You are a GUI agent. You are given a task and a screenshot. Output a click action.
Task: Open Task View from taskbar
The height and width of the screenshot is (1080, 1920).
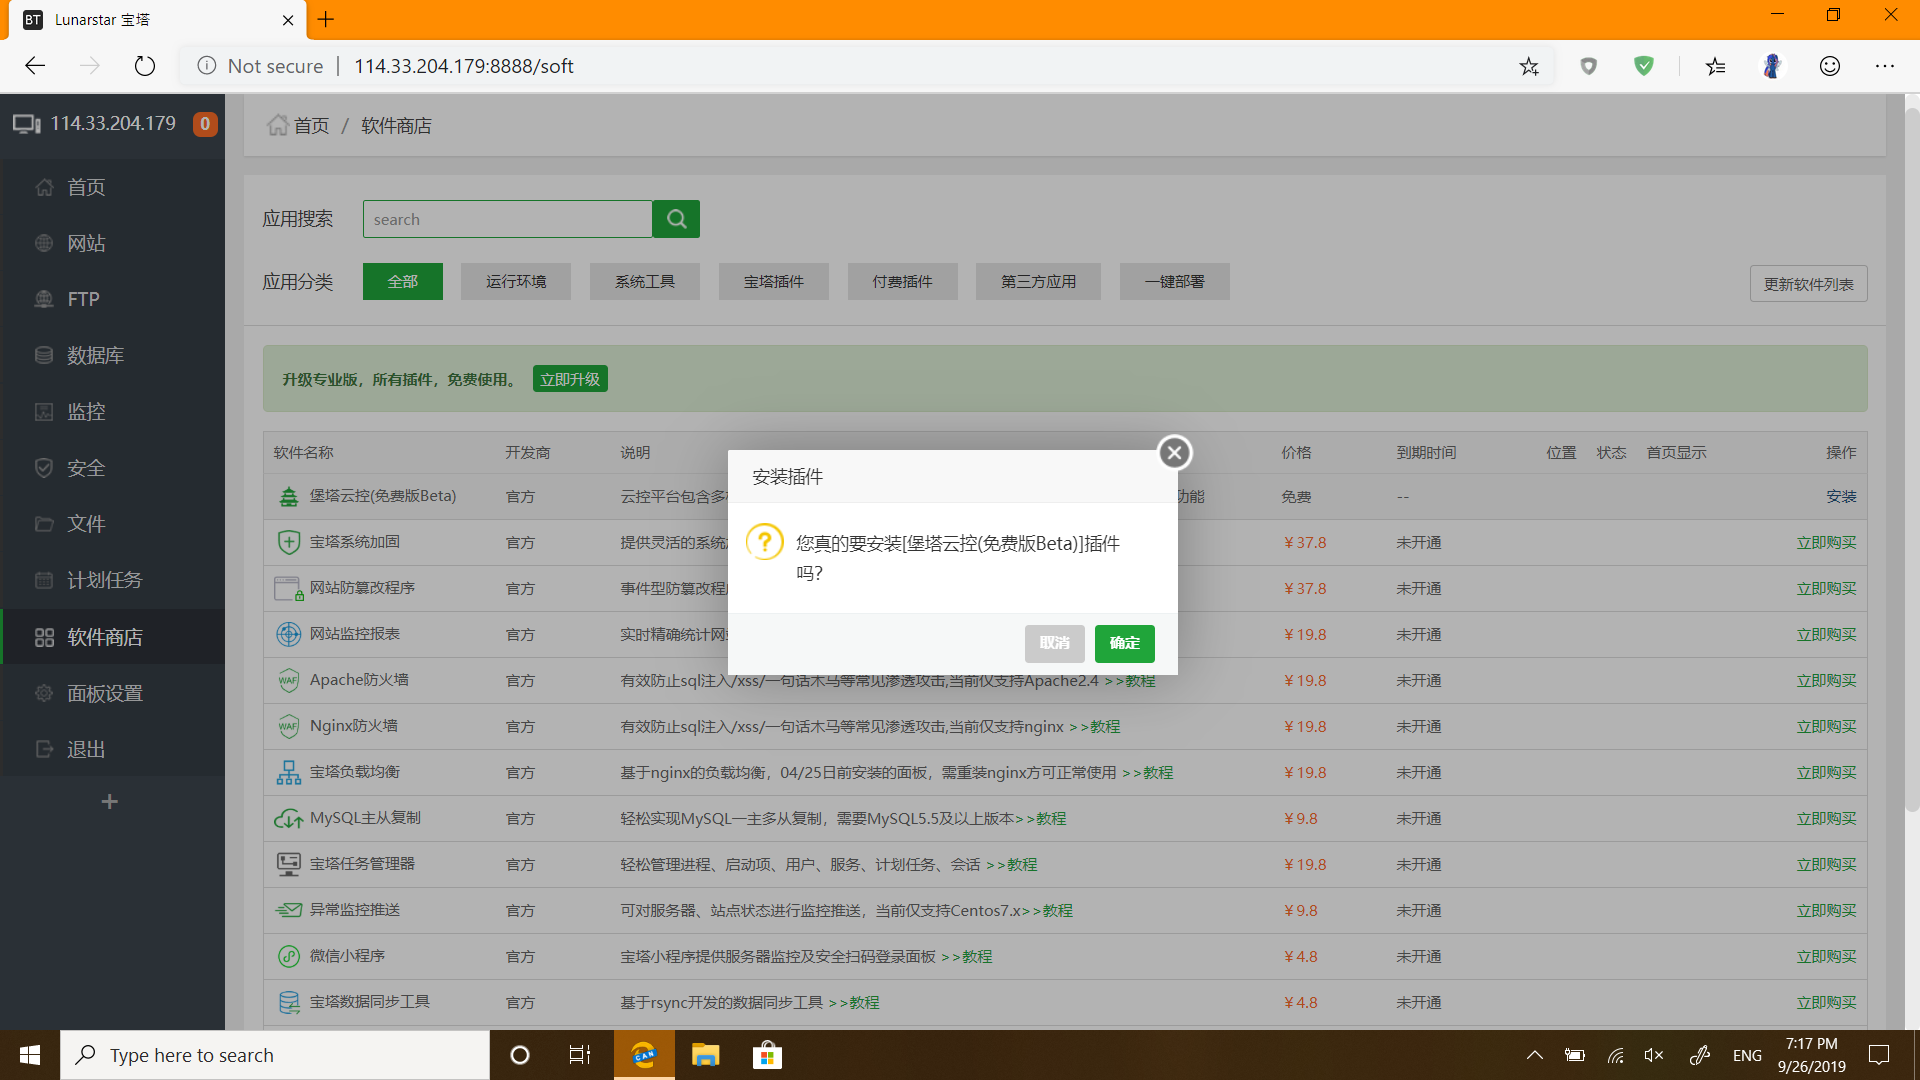[580, 1055]
